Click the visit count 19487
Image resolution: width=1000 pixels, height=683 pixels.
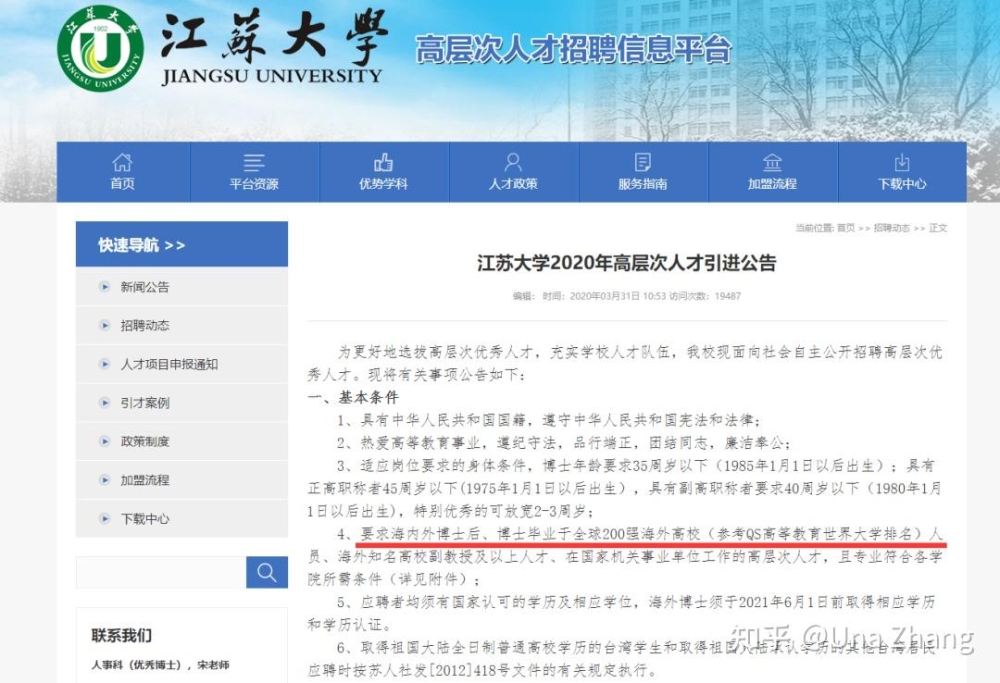tap(728, 296)
